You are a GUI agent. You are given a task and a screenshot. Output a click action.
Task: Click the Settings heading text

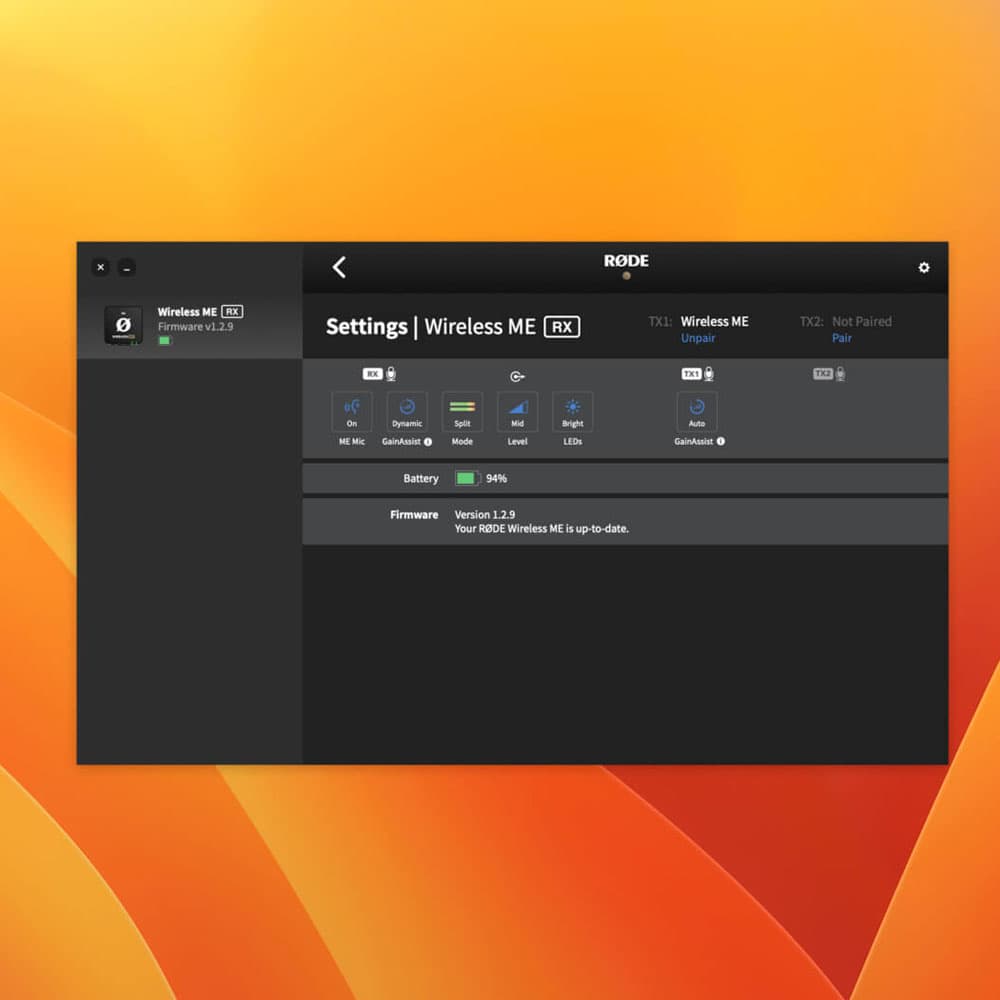[367, 327]
